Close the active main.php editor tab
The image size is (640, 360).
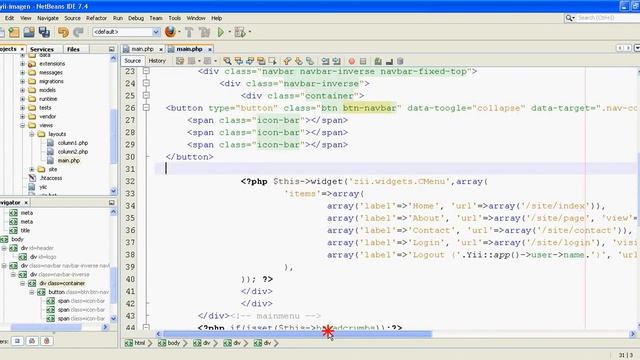point(210,49)
